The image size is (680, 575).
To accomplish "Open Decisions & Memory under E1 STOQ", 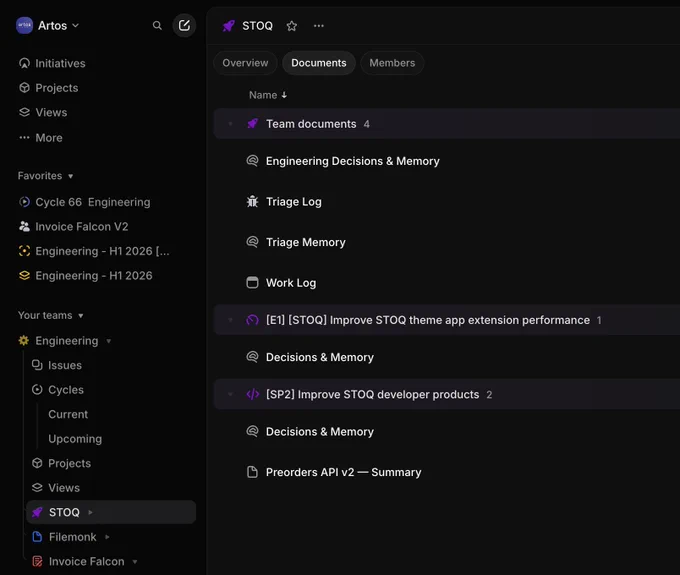I will click(320, 357).
